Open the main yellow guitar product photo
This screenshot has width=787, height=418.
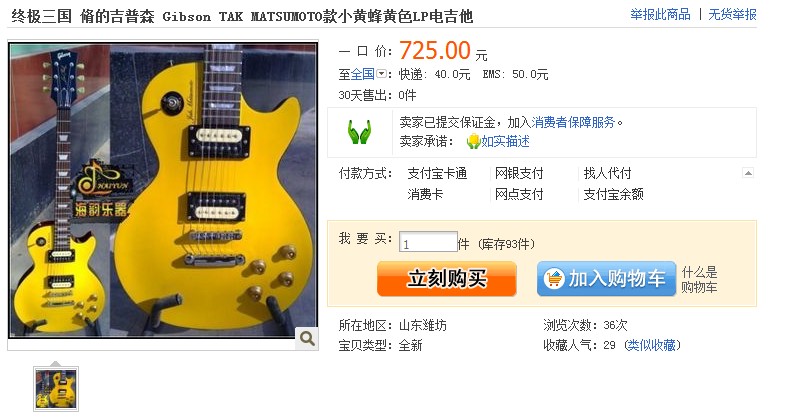163,191
